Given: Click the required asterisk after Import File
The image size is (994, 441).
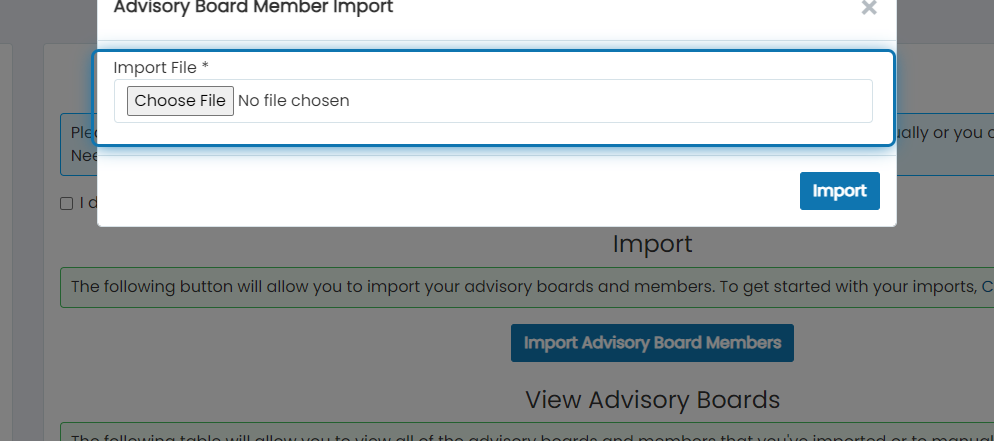Looking at the screenshot, I should point(205,65).
